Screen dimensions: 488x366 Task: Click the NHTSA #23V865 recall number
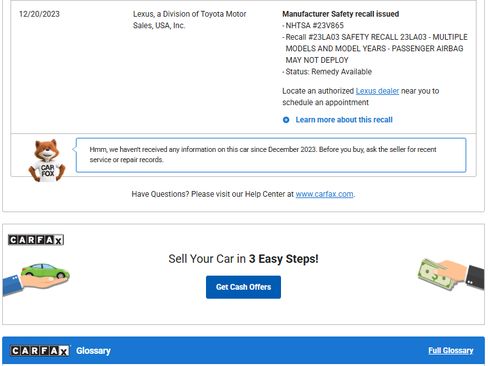(x=314, y=25)
